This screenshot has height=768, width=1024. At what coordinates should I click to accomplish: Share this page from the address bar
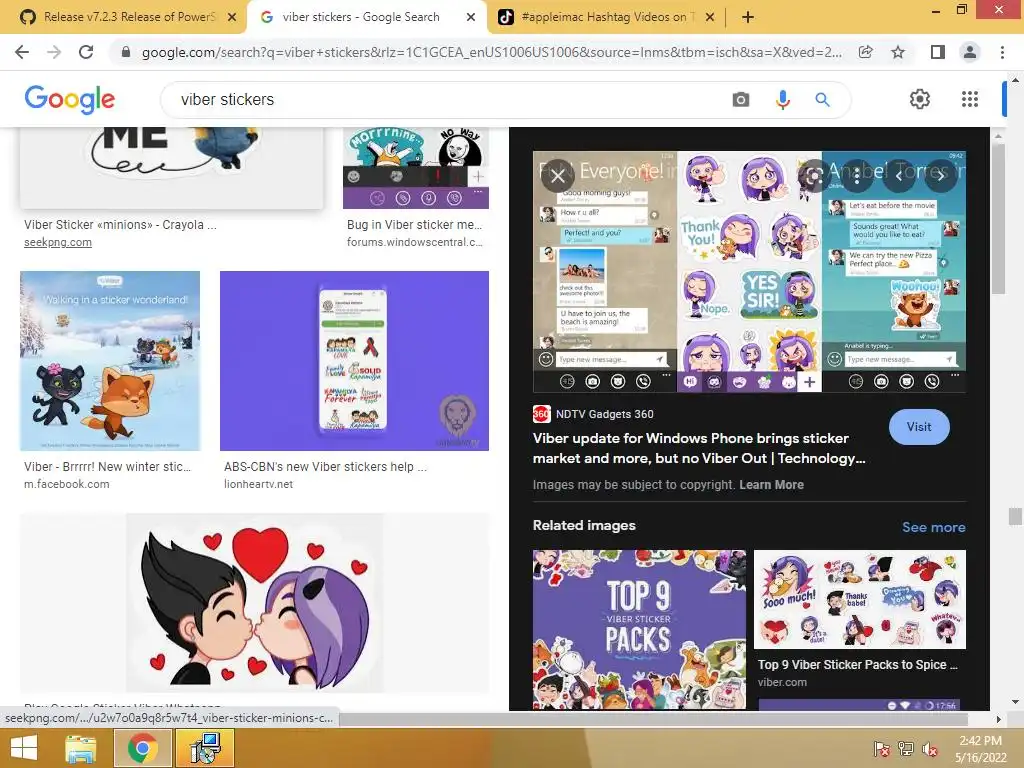[866, 52]
